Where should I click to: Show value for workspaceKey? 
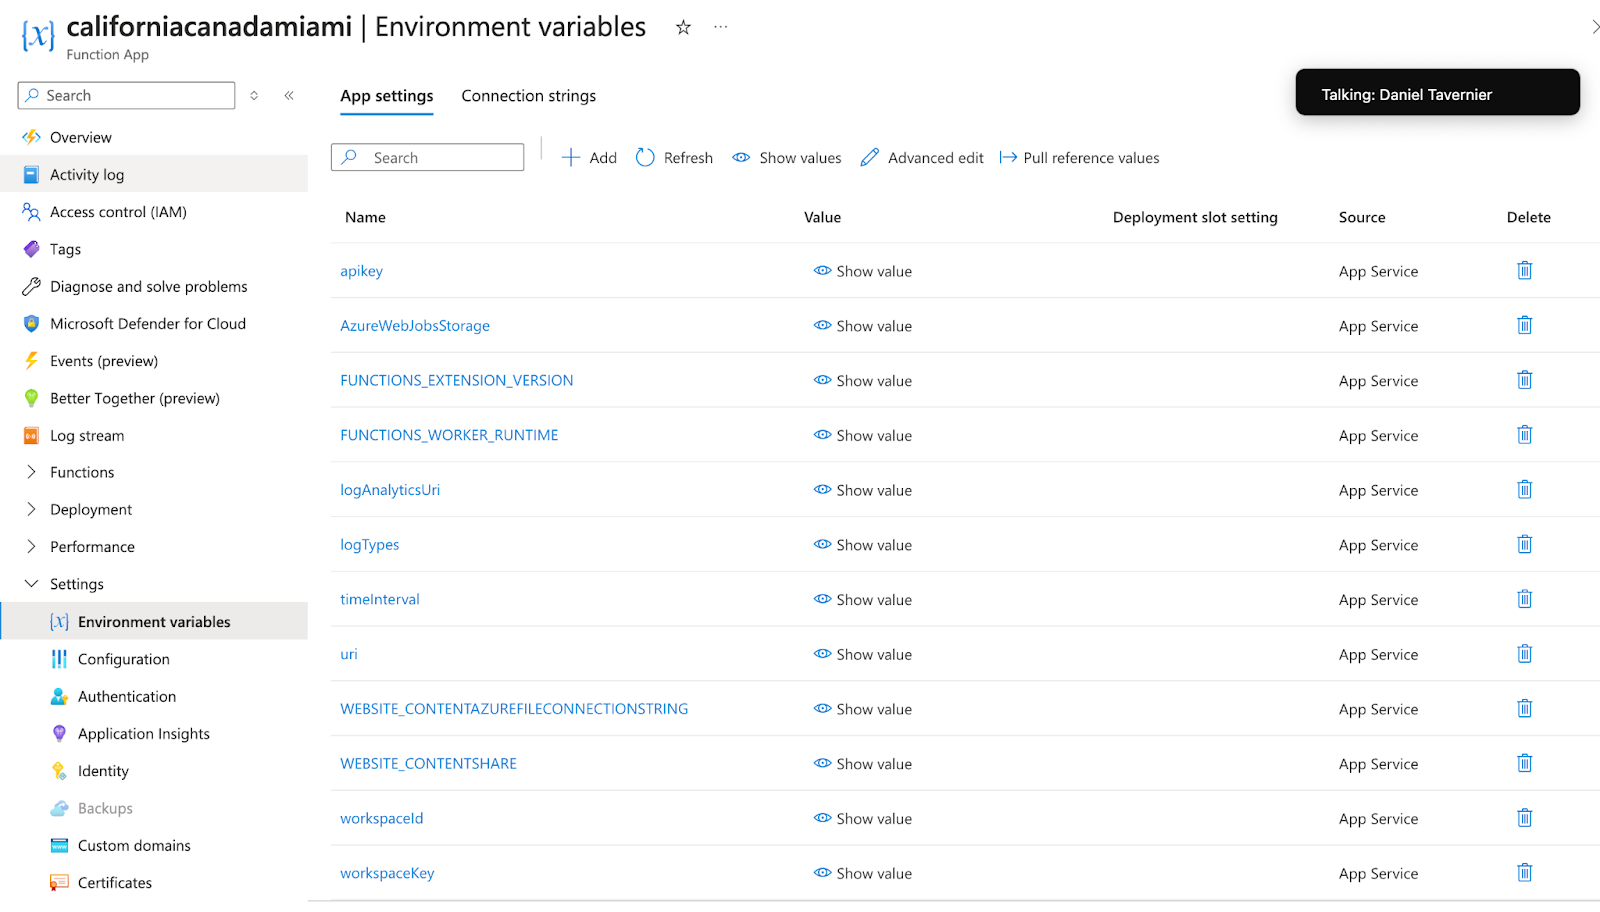862,874
